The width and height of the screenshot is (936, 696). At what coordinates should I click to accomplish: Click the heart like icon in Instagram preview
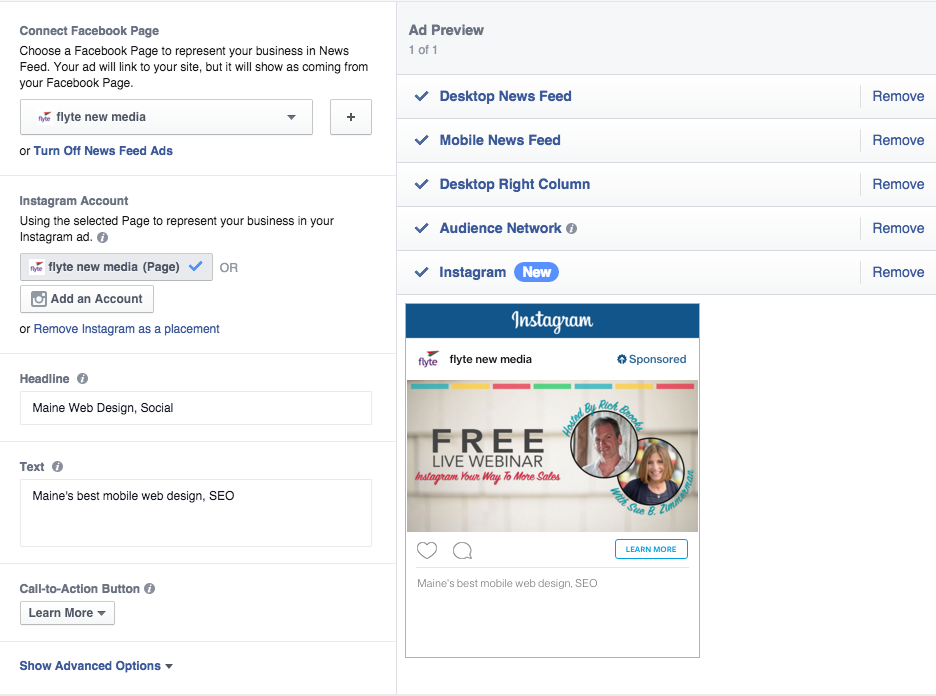coord(427,550)
